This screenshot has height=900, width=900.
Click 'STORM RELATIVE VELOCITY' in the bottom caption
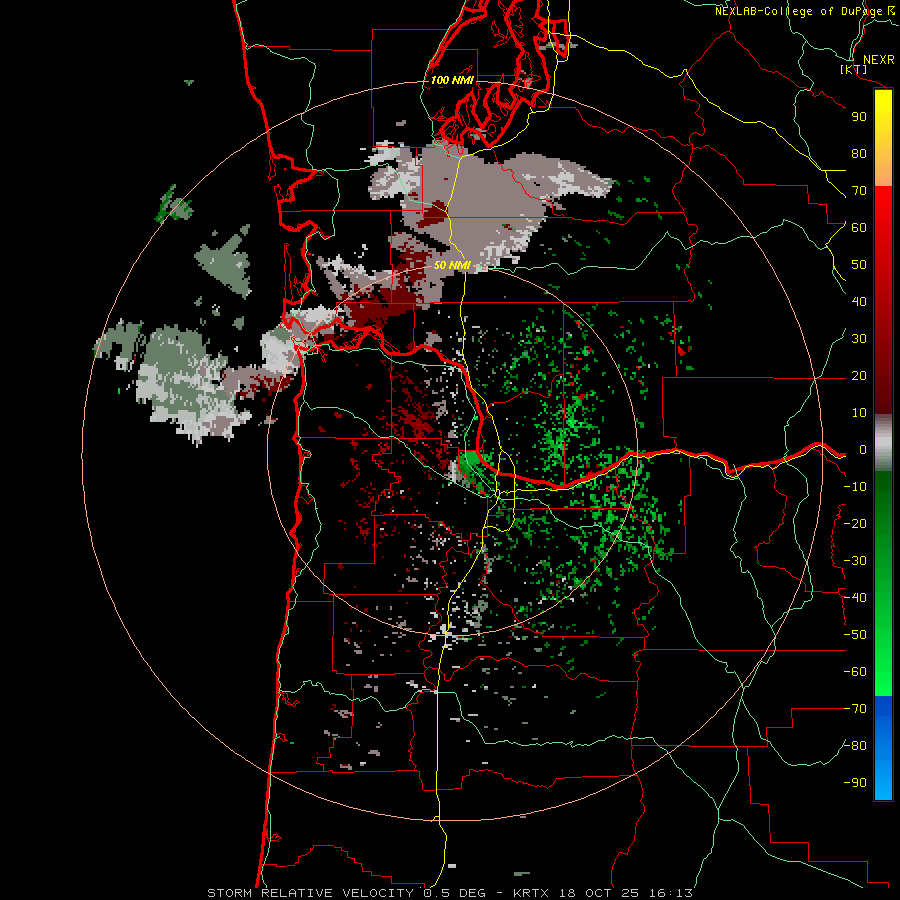310,893
